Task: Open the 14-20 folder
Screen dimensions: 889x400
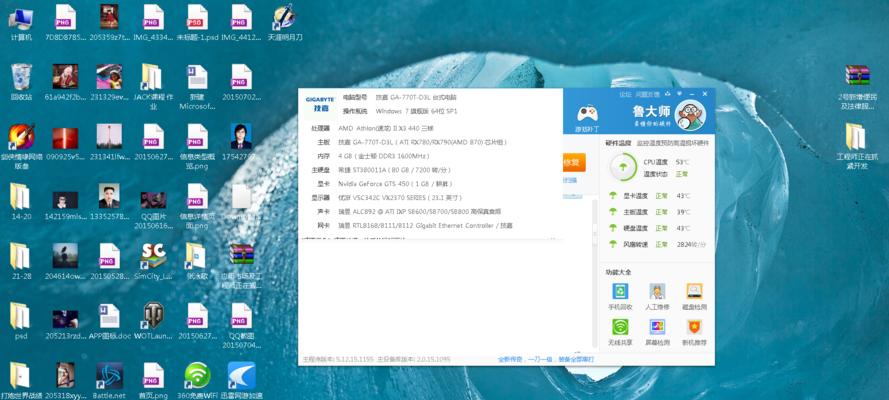Action: [21, 202]
